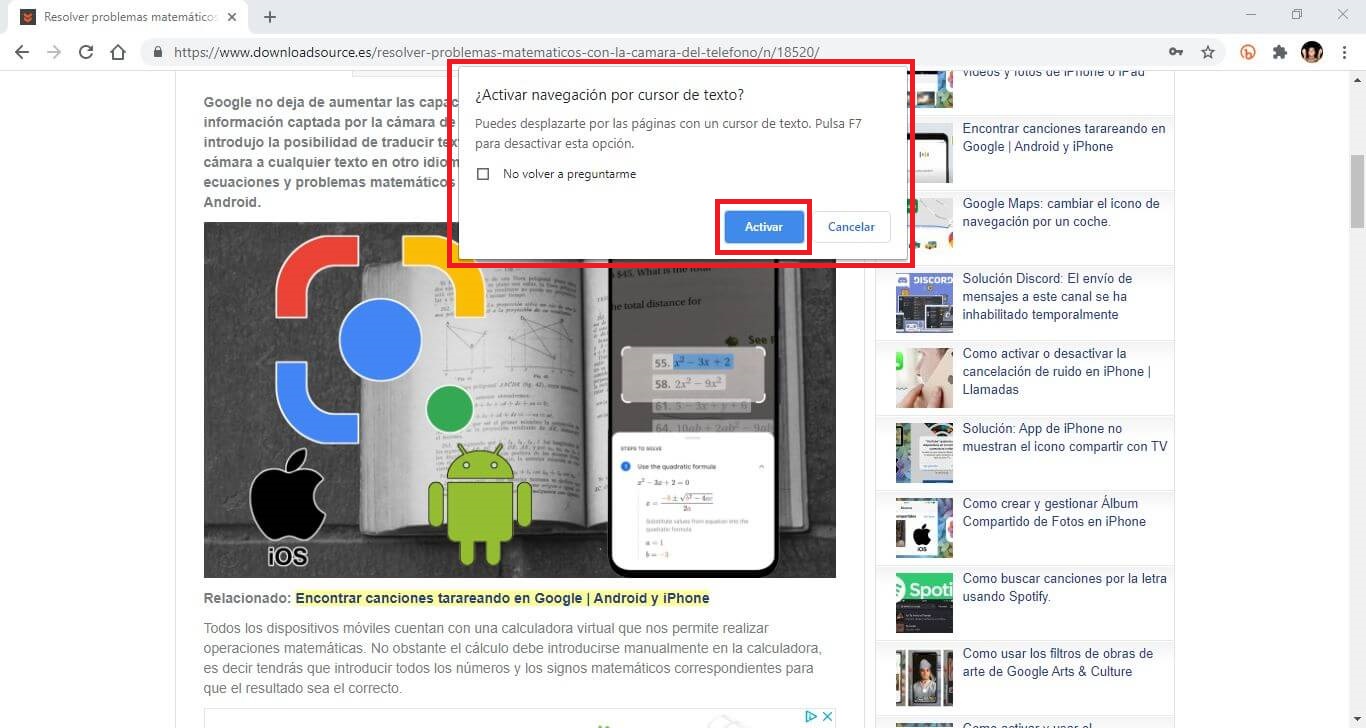Bookmark this page with star icon
Image resolution: width=1366 pixels, height=728 pixels.
click(x=1208, y=52)
